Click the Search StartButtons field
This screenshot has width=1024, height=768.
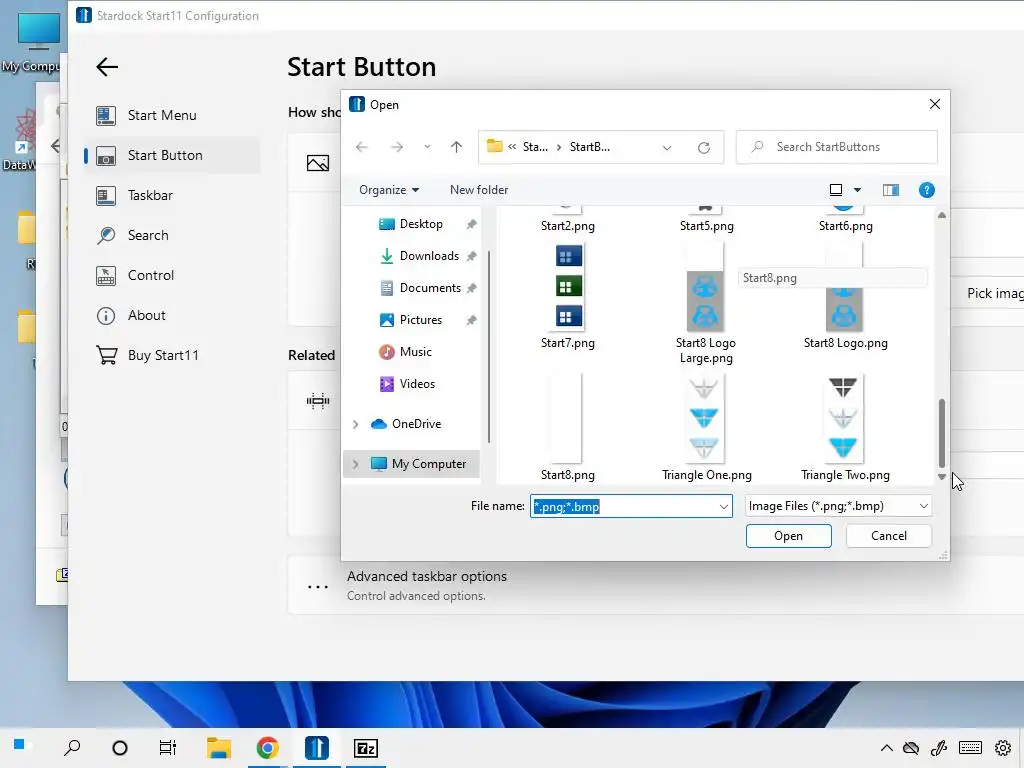point(837,147)
